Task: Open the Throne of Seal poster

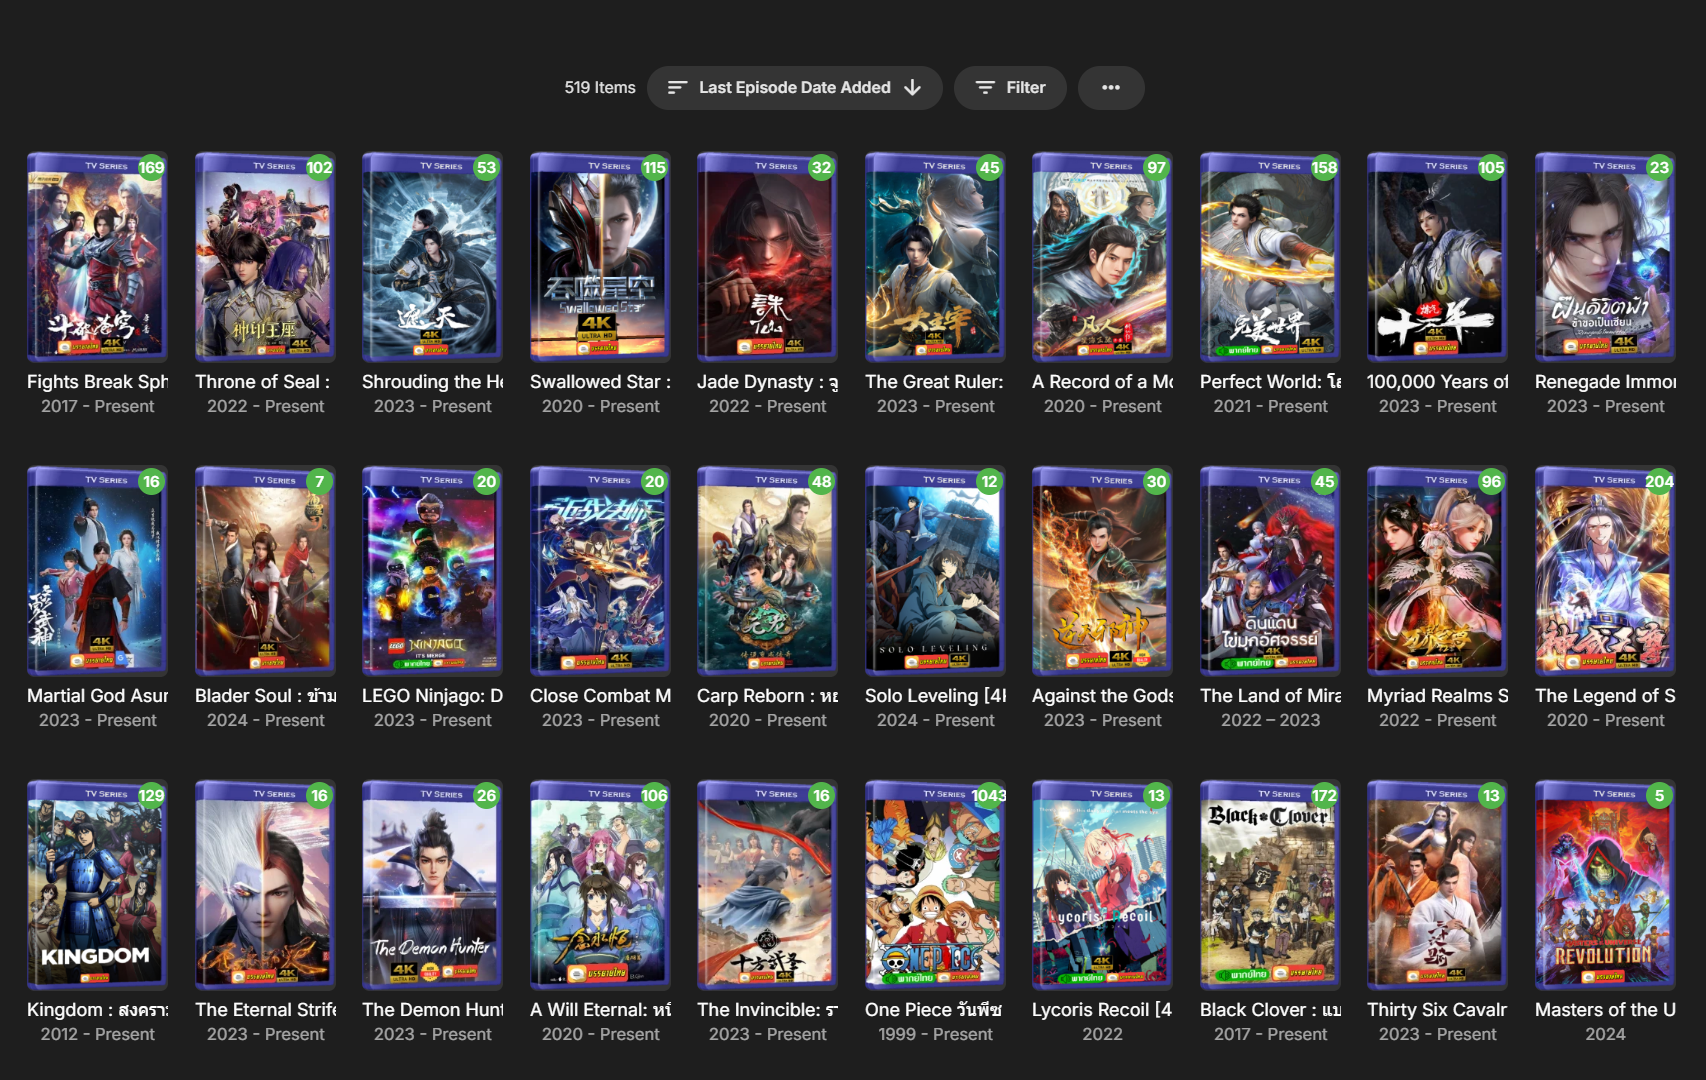Action: [x=265, y=257]
